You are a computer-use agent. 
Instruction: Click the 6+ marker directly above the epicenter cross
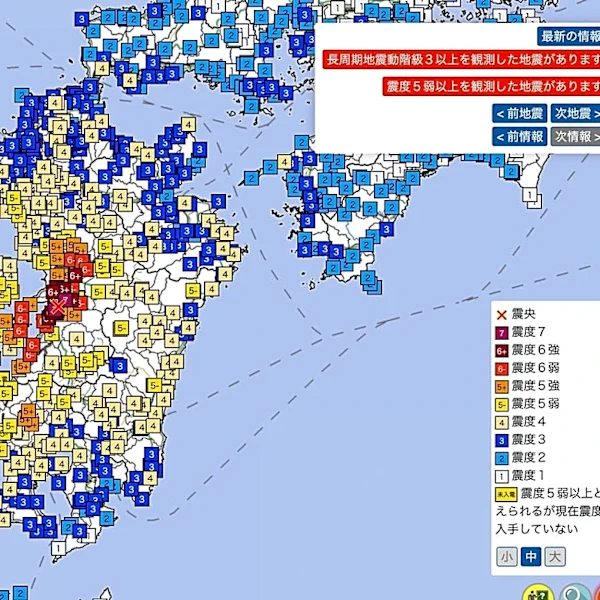pos(53,293)
